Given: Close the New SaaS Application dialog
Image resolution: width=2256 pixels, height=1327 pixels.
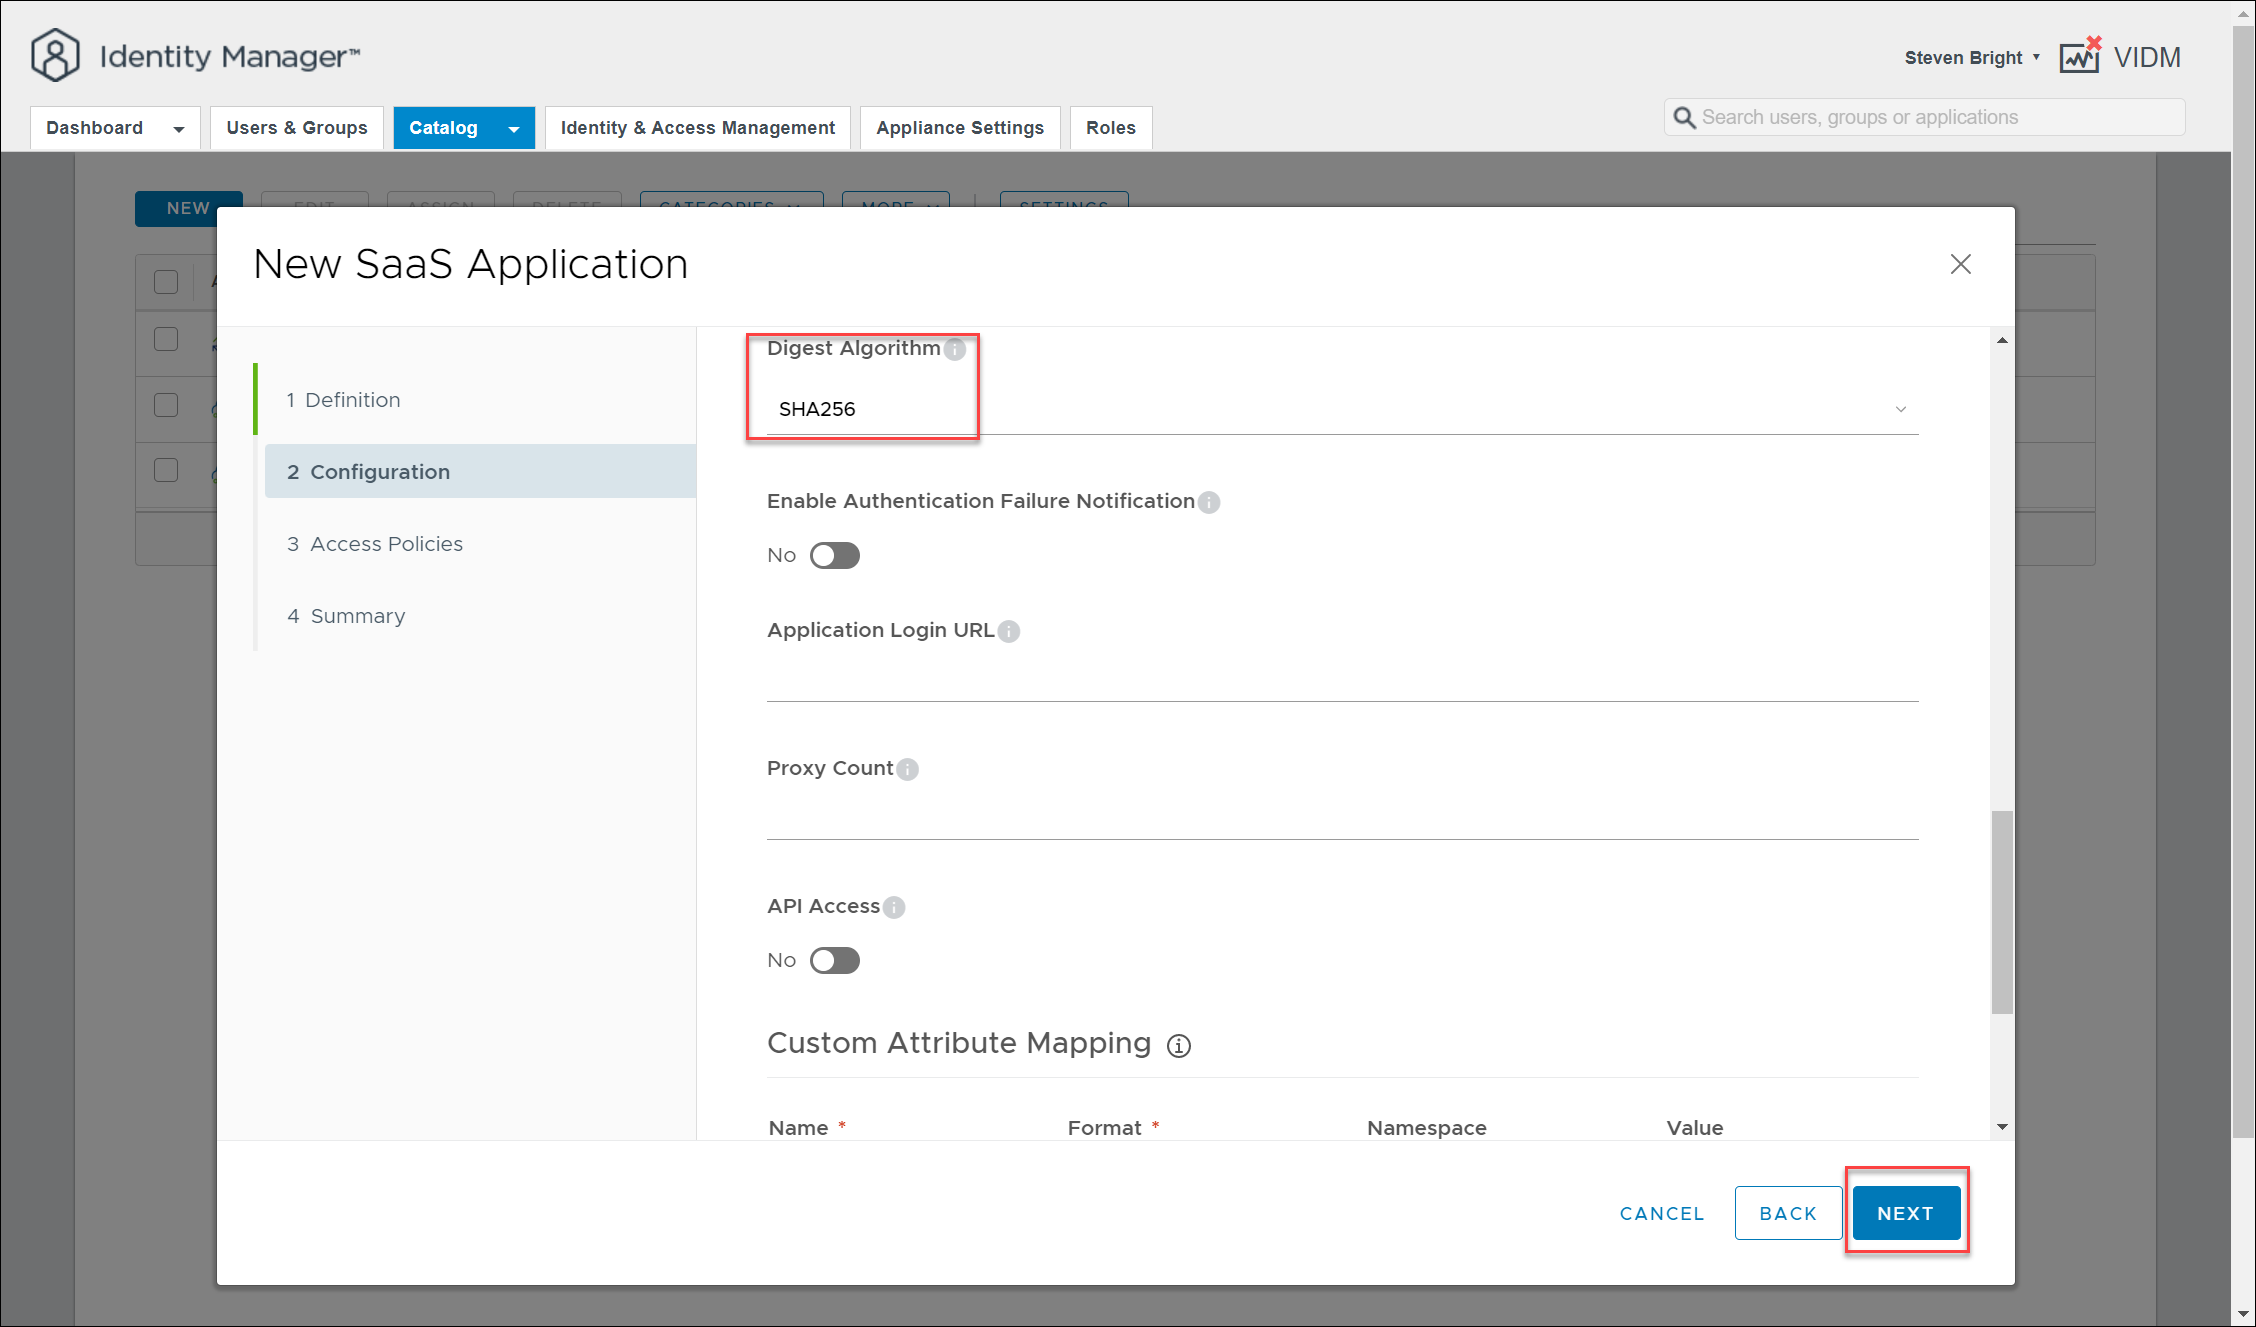Looking at the screenshot, I should pyautogui.click(x=1960, y=264).
